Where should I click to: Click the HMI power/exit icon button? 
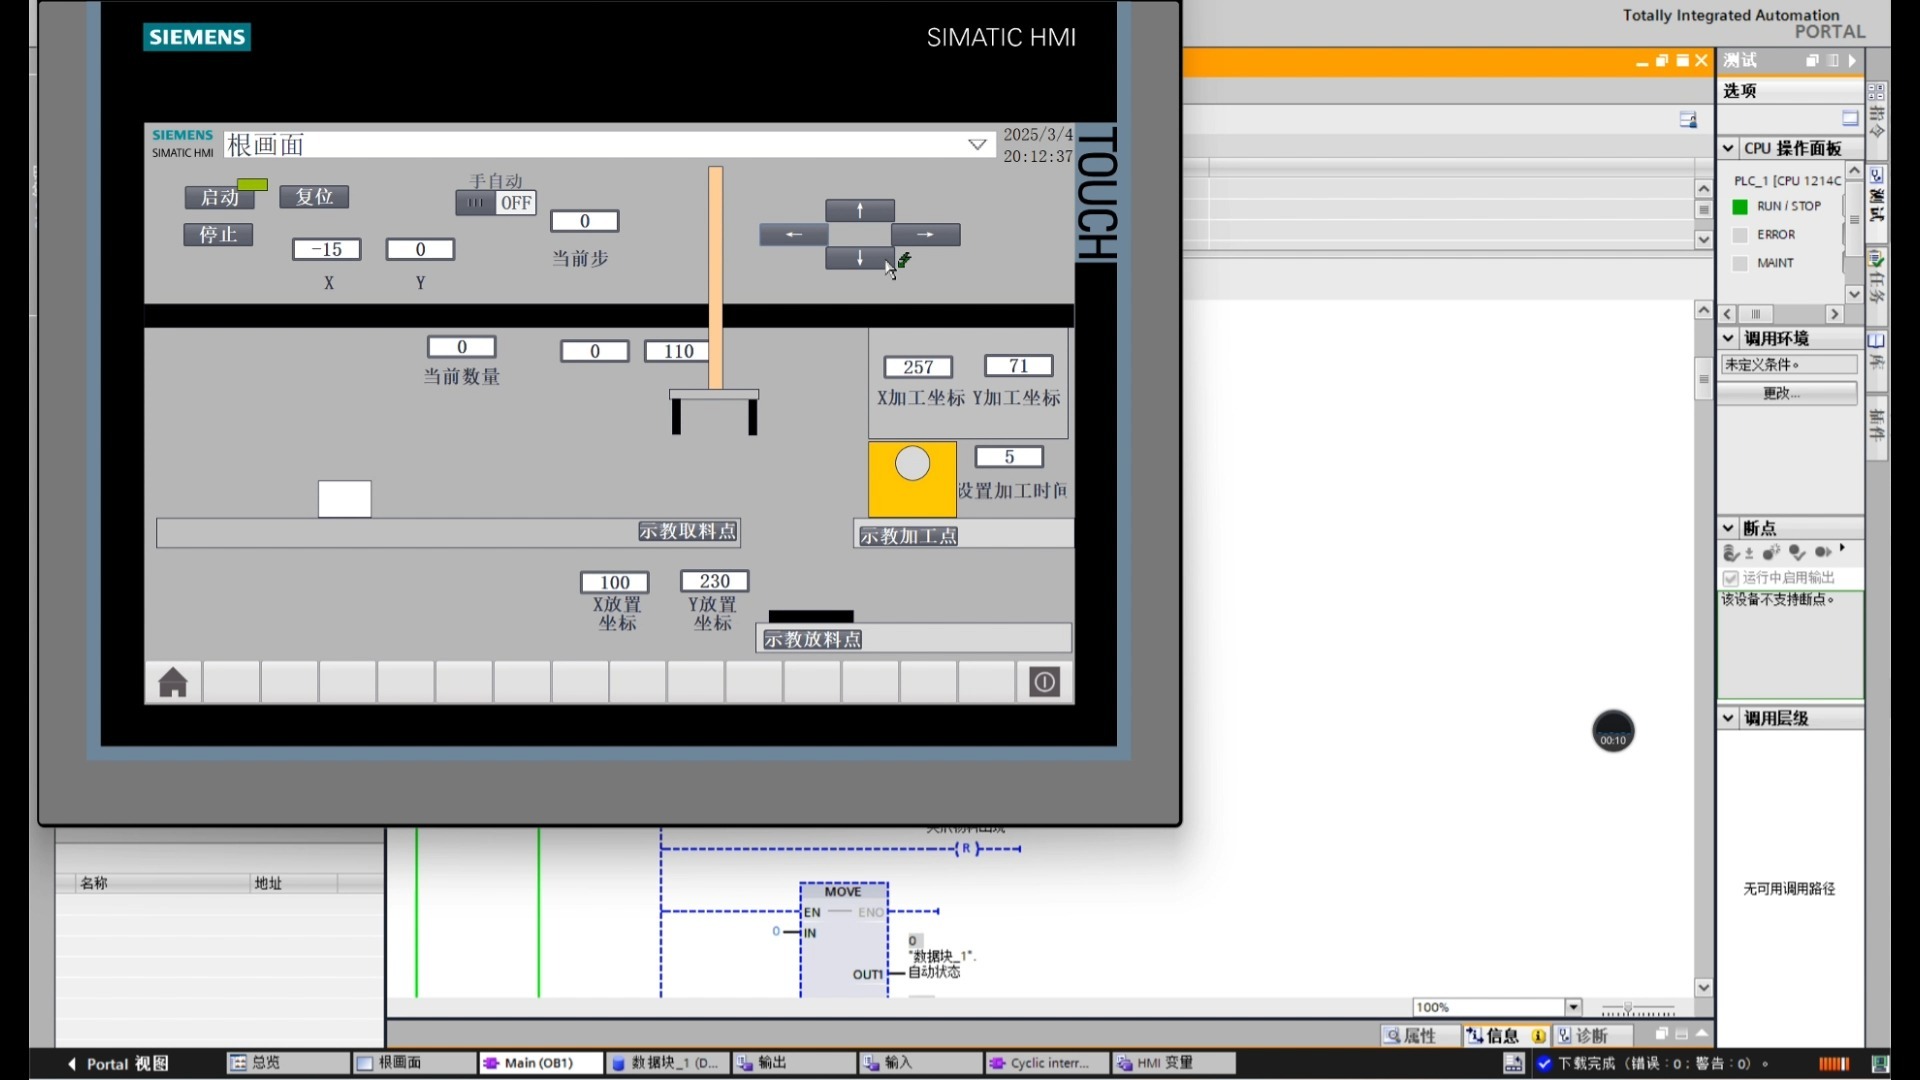[x=1044, y=683]
